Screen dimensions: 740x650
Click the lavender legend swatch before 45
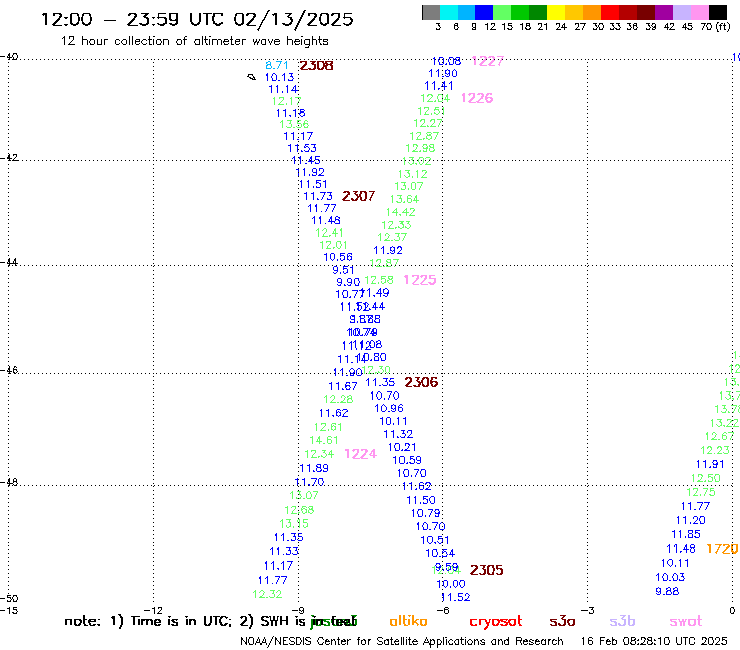(681, 13)
